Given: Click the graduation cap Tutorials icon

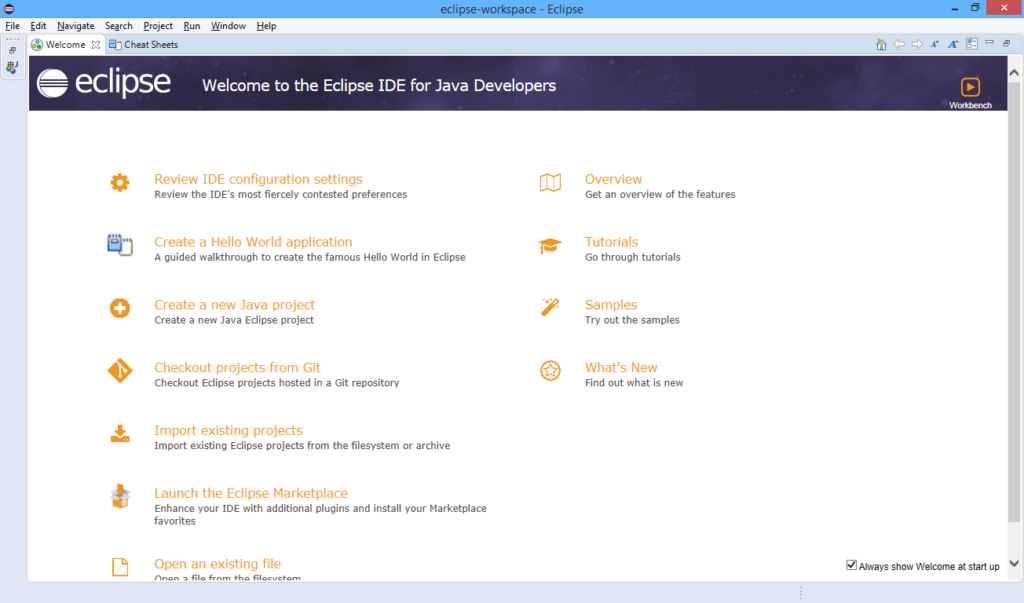Looking at the screenshot, I should [x=550, y=245].
